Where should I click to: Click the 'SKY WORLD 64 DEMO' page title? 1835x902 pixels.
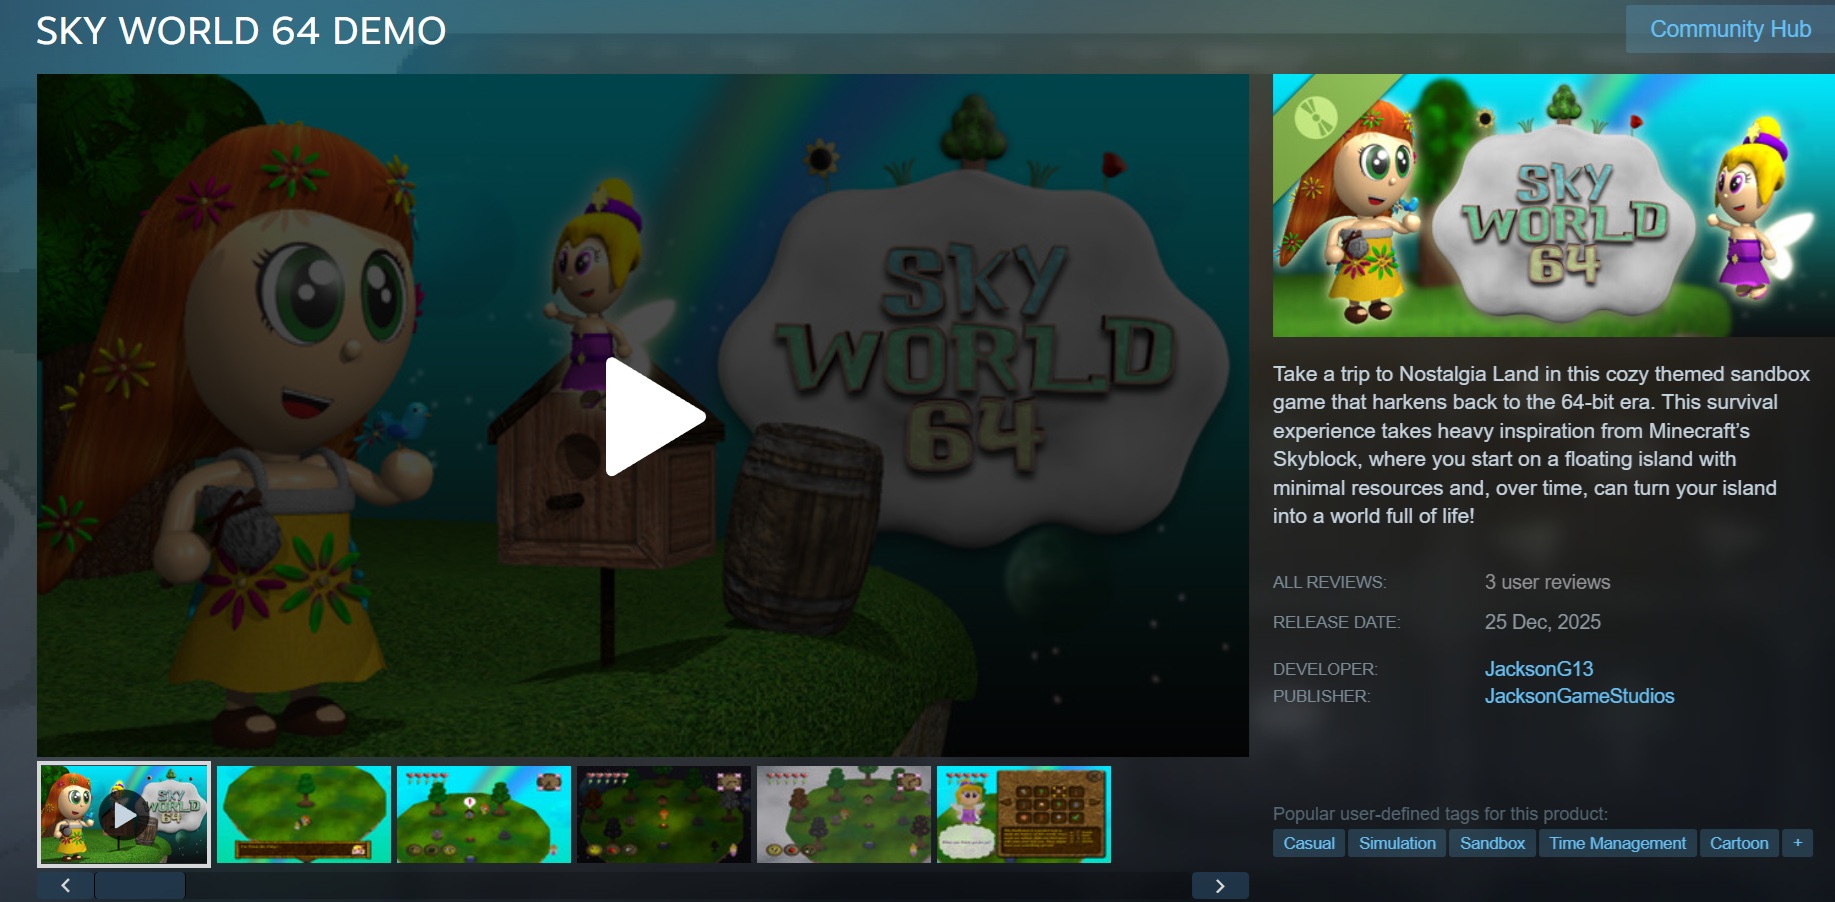[241, 31]
